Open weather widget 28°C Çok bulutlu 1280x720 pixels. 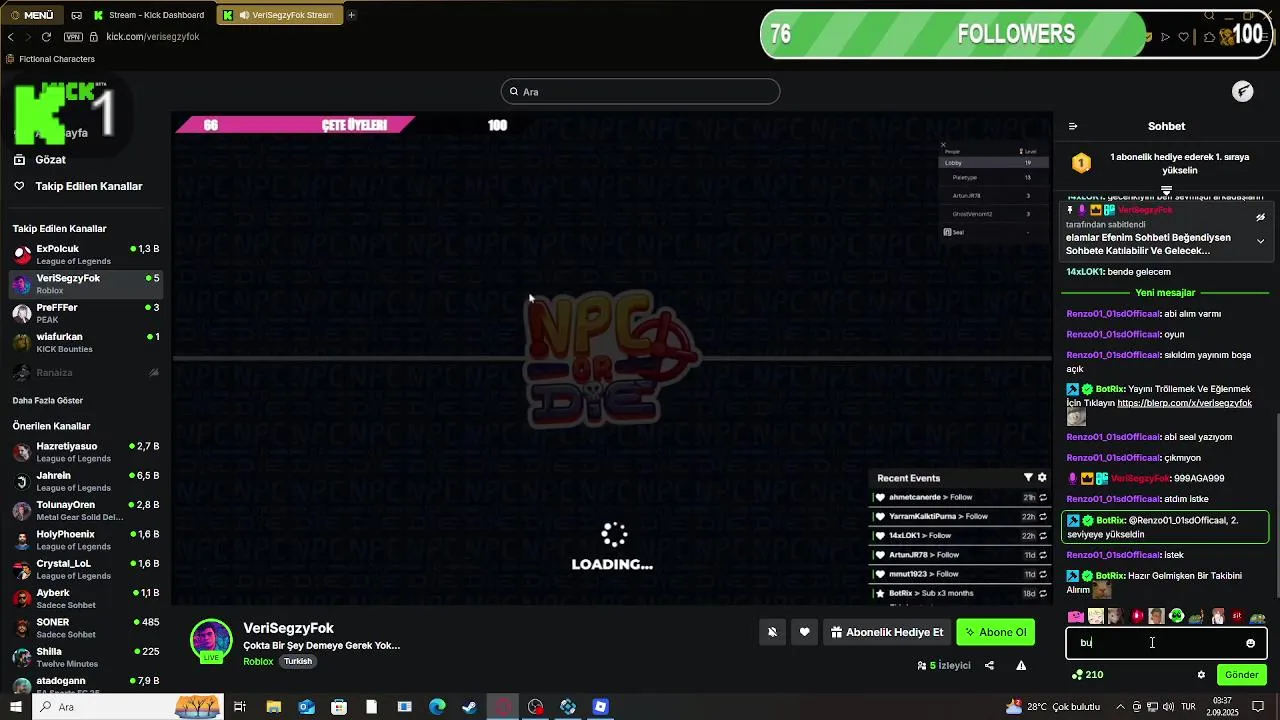(x=1053, y=707)
